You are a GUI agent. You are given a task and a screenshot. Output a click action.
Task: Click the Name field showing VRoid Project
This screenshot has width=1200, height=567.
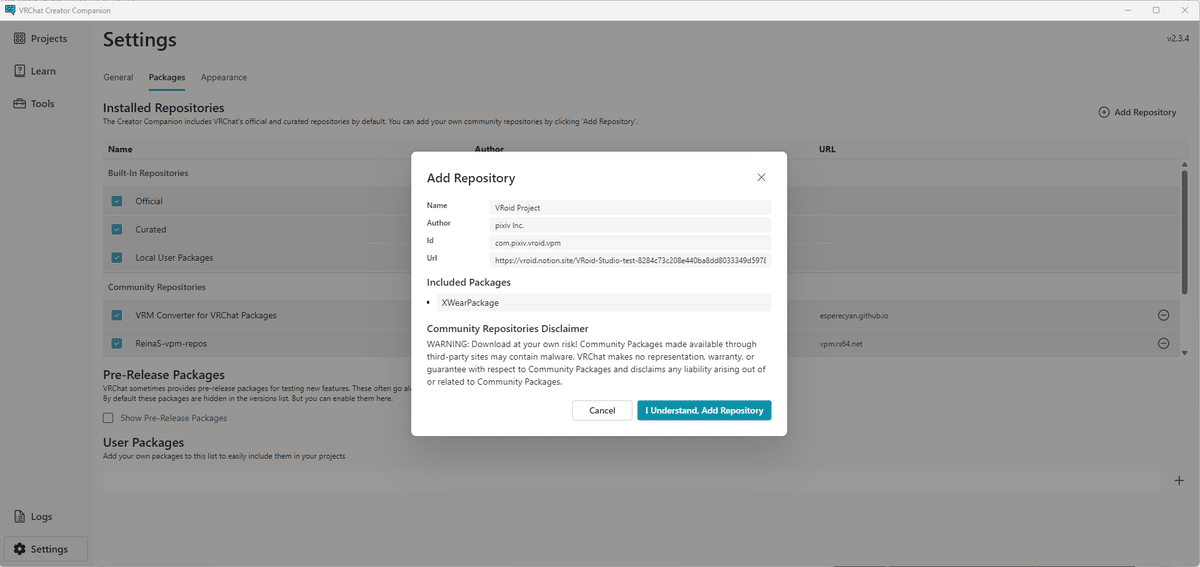[631, 207]
